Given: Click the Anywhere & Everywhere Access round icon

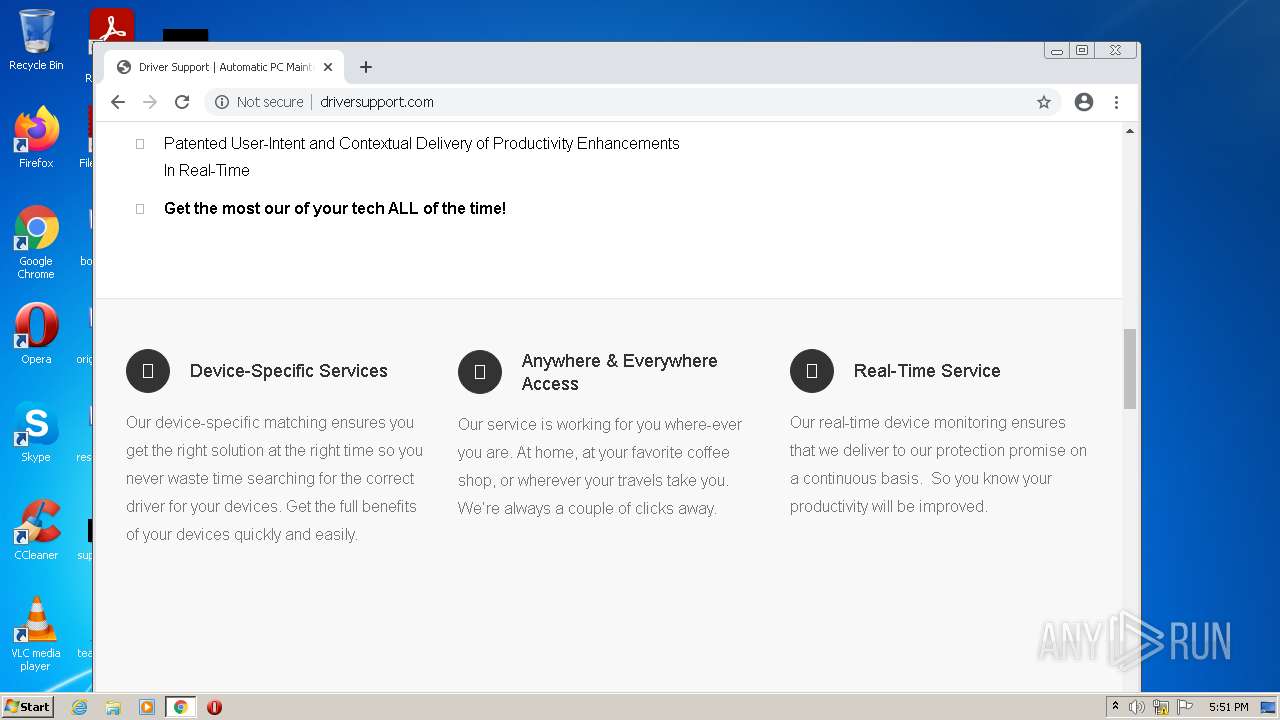Looking at the screenshot, I should tap(480, 372).
